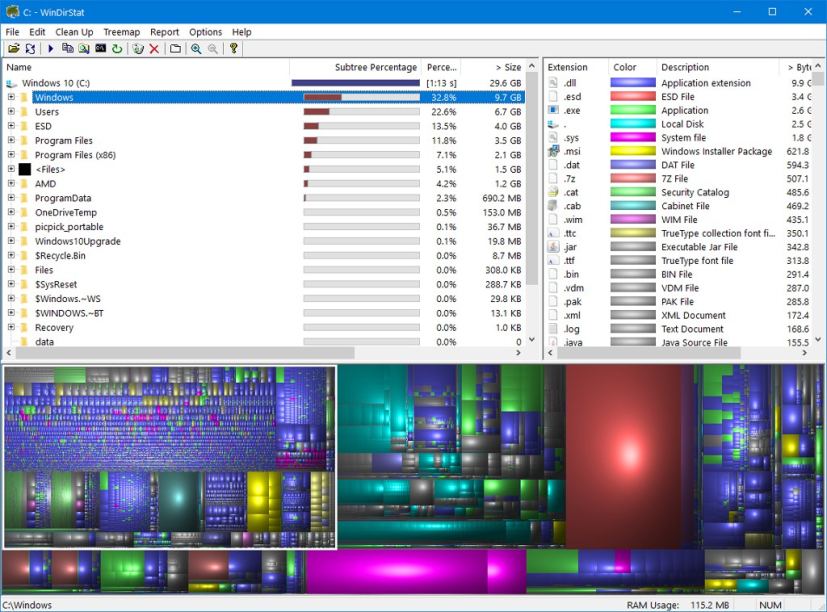Screen dimensions: 827x612
Task: Open the Clean Up menu
Action: click(73, 31)
